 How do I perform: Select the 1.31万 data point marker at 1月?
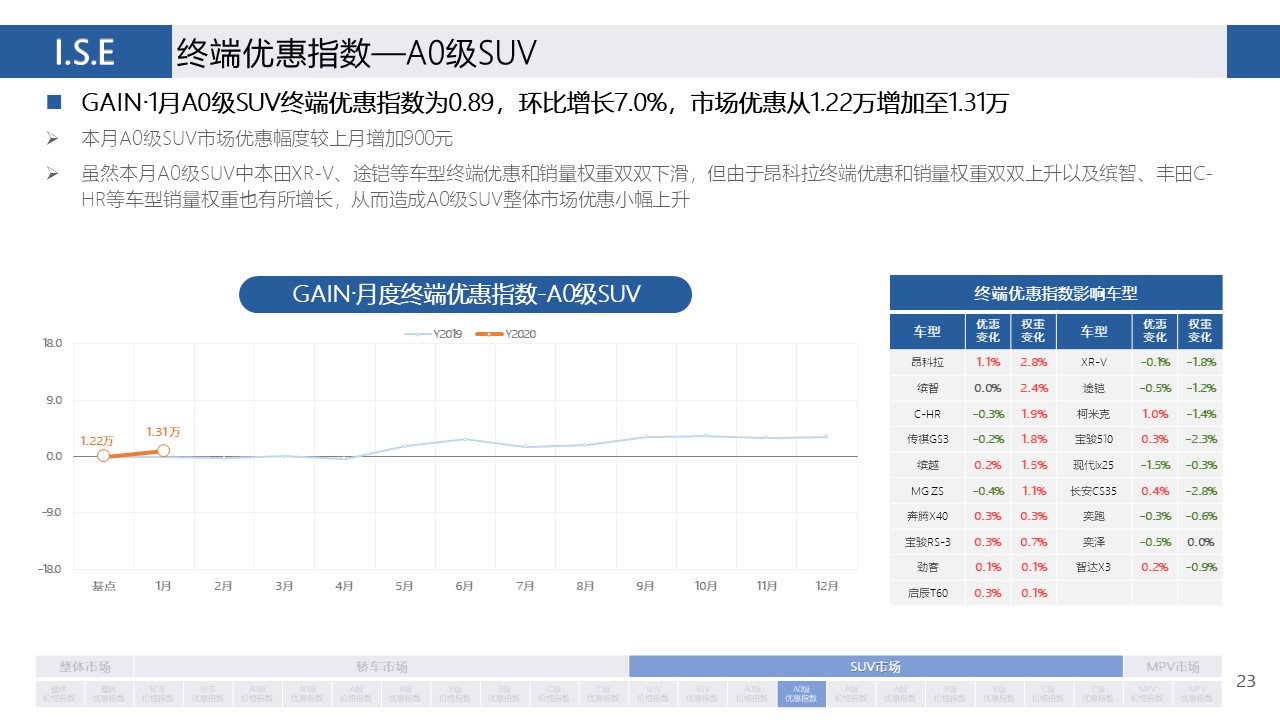163,451
